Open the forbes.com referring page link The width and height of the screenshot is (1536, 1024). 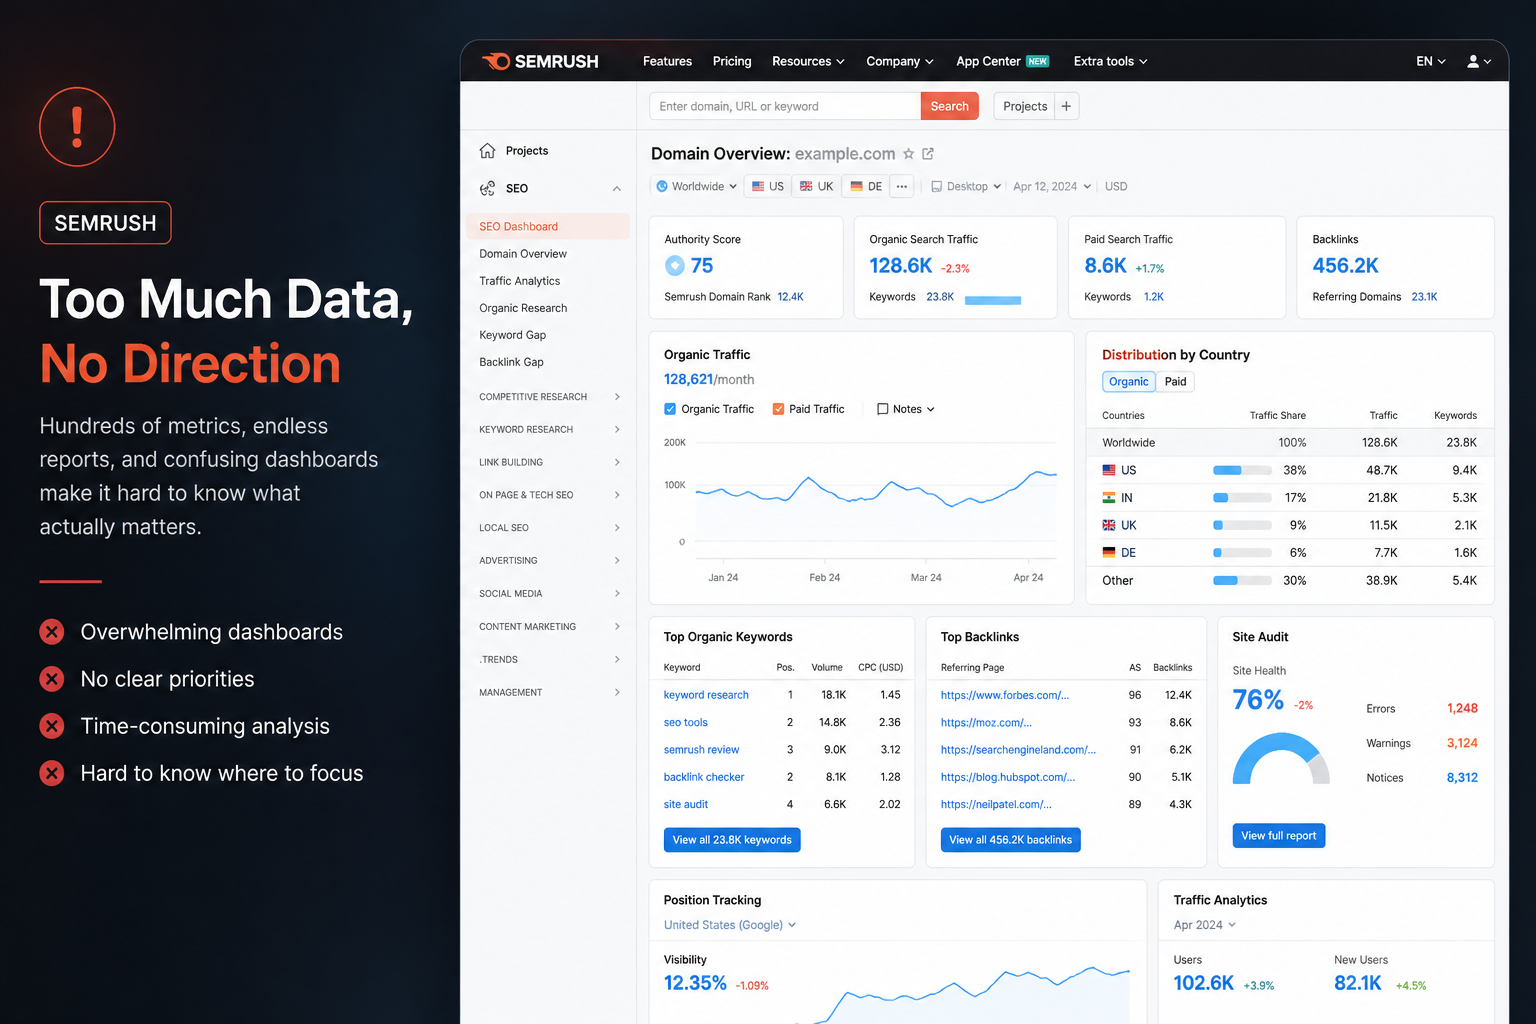pos(1005,695)
